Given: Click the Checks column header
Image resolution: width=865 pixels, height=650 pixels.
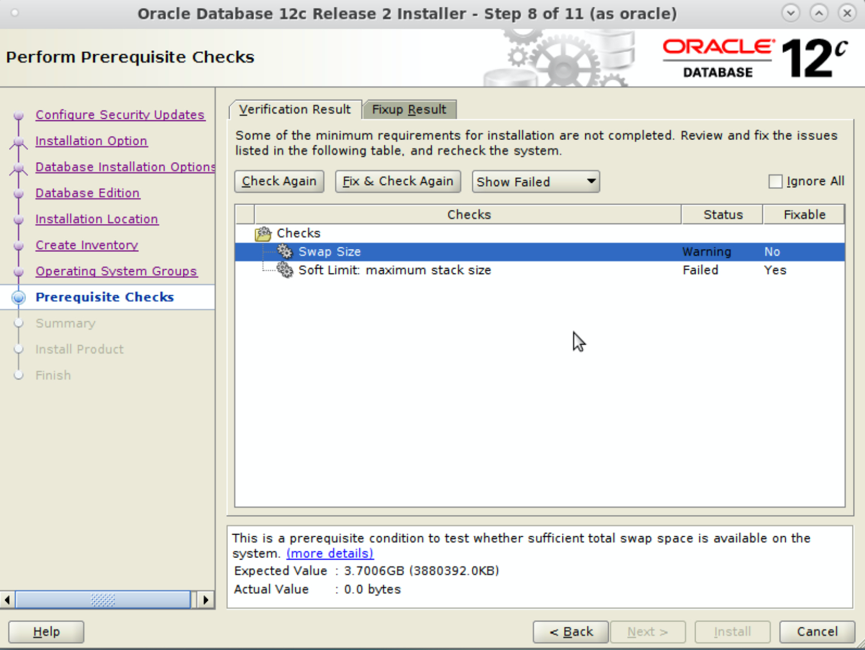Looking at the screenshot, I should pyautogui.click(x=468, y=215).
